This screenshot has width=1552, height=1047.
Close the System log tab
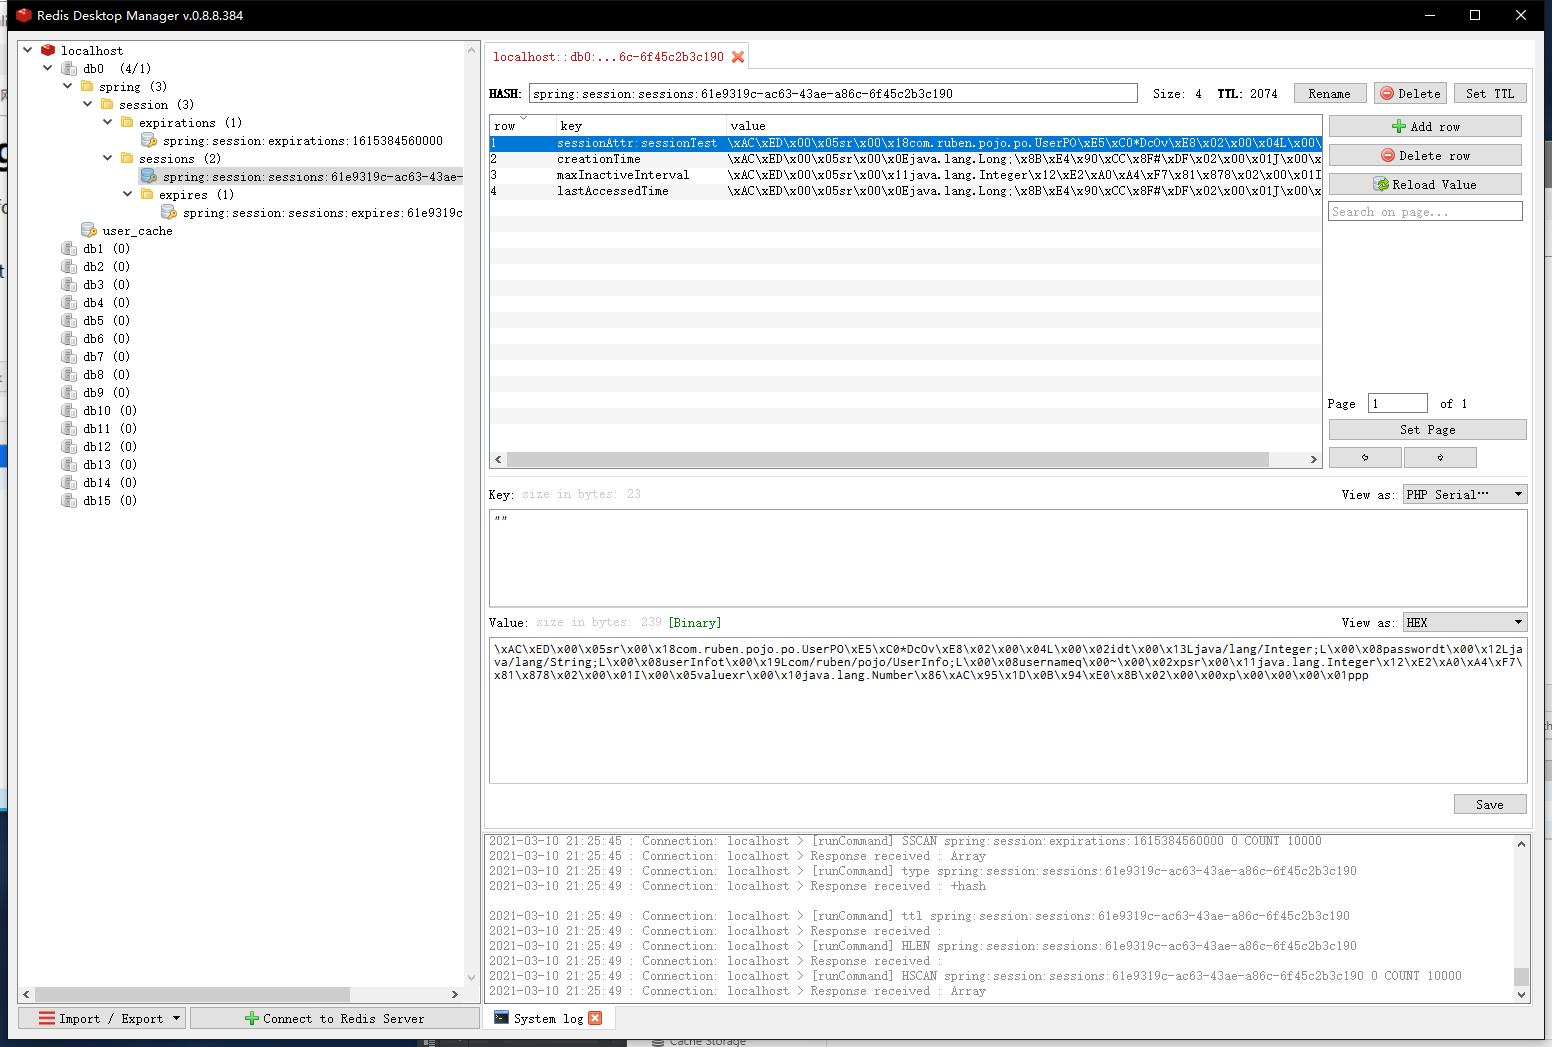[595, 1018]
